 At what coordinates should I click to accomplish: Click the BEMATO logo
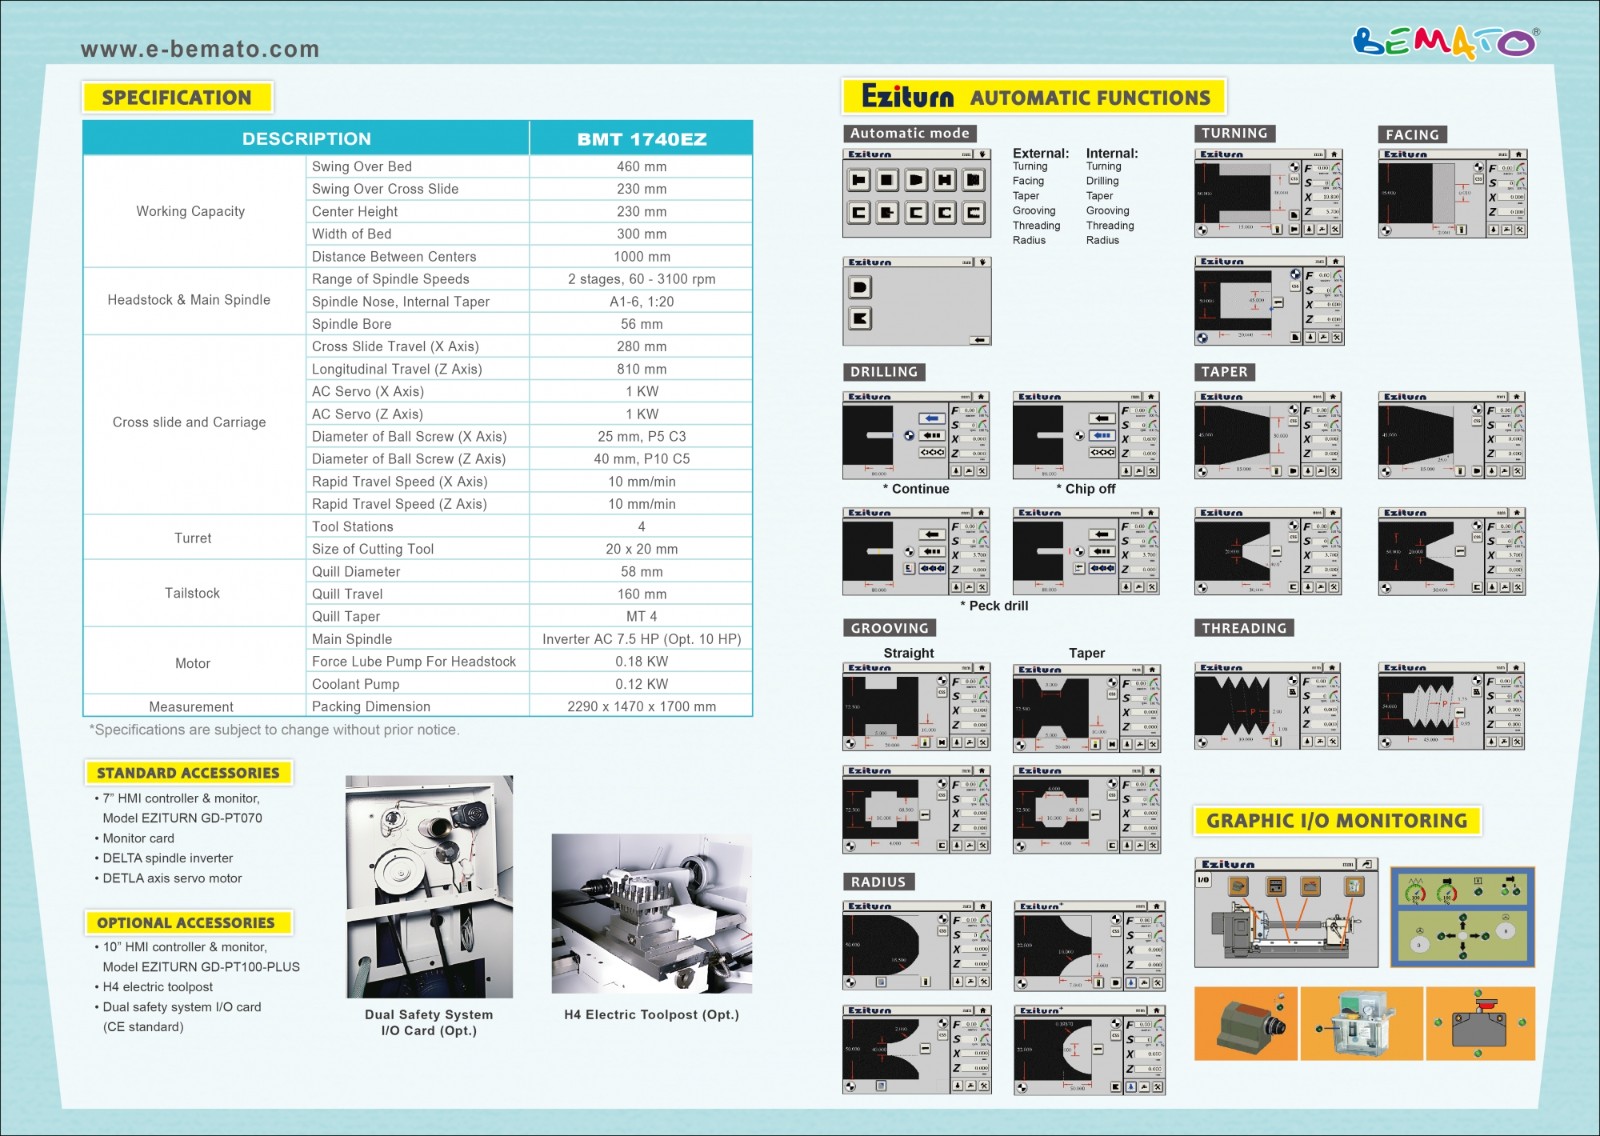click(1446, 42)
